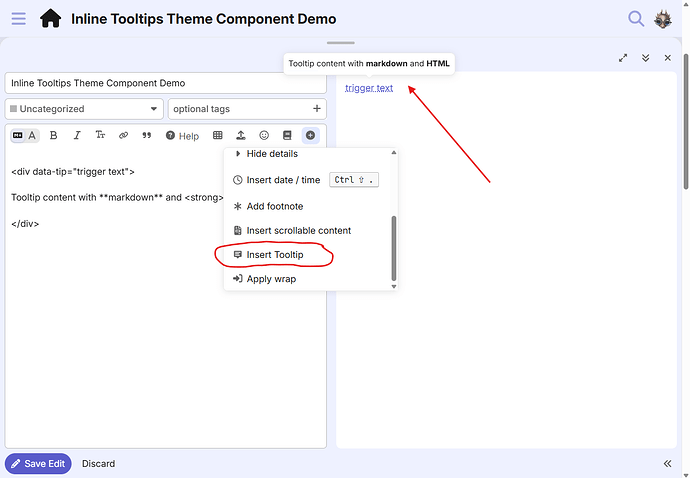Open formatting Help
The height and width of the screenshot is (478, 690).
[182, 136]
